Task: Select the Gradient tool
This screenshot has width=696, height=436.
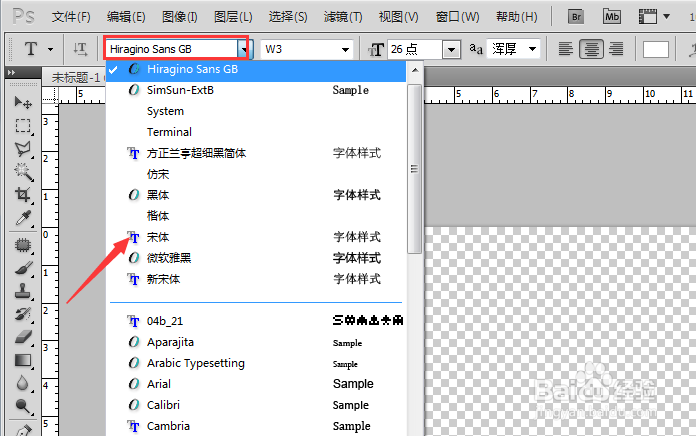Action: (23, 360)
